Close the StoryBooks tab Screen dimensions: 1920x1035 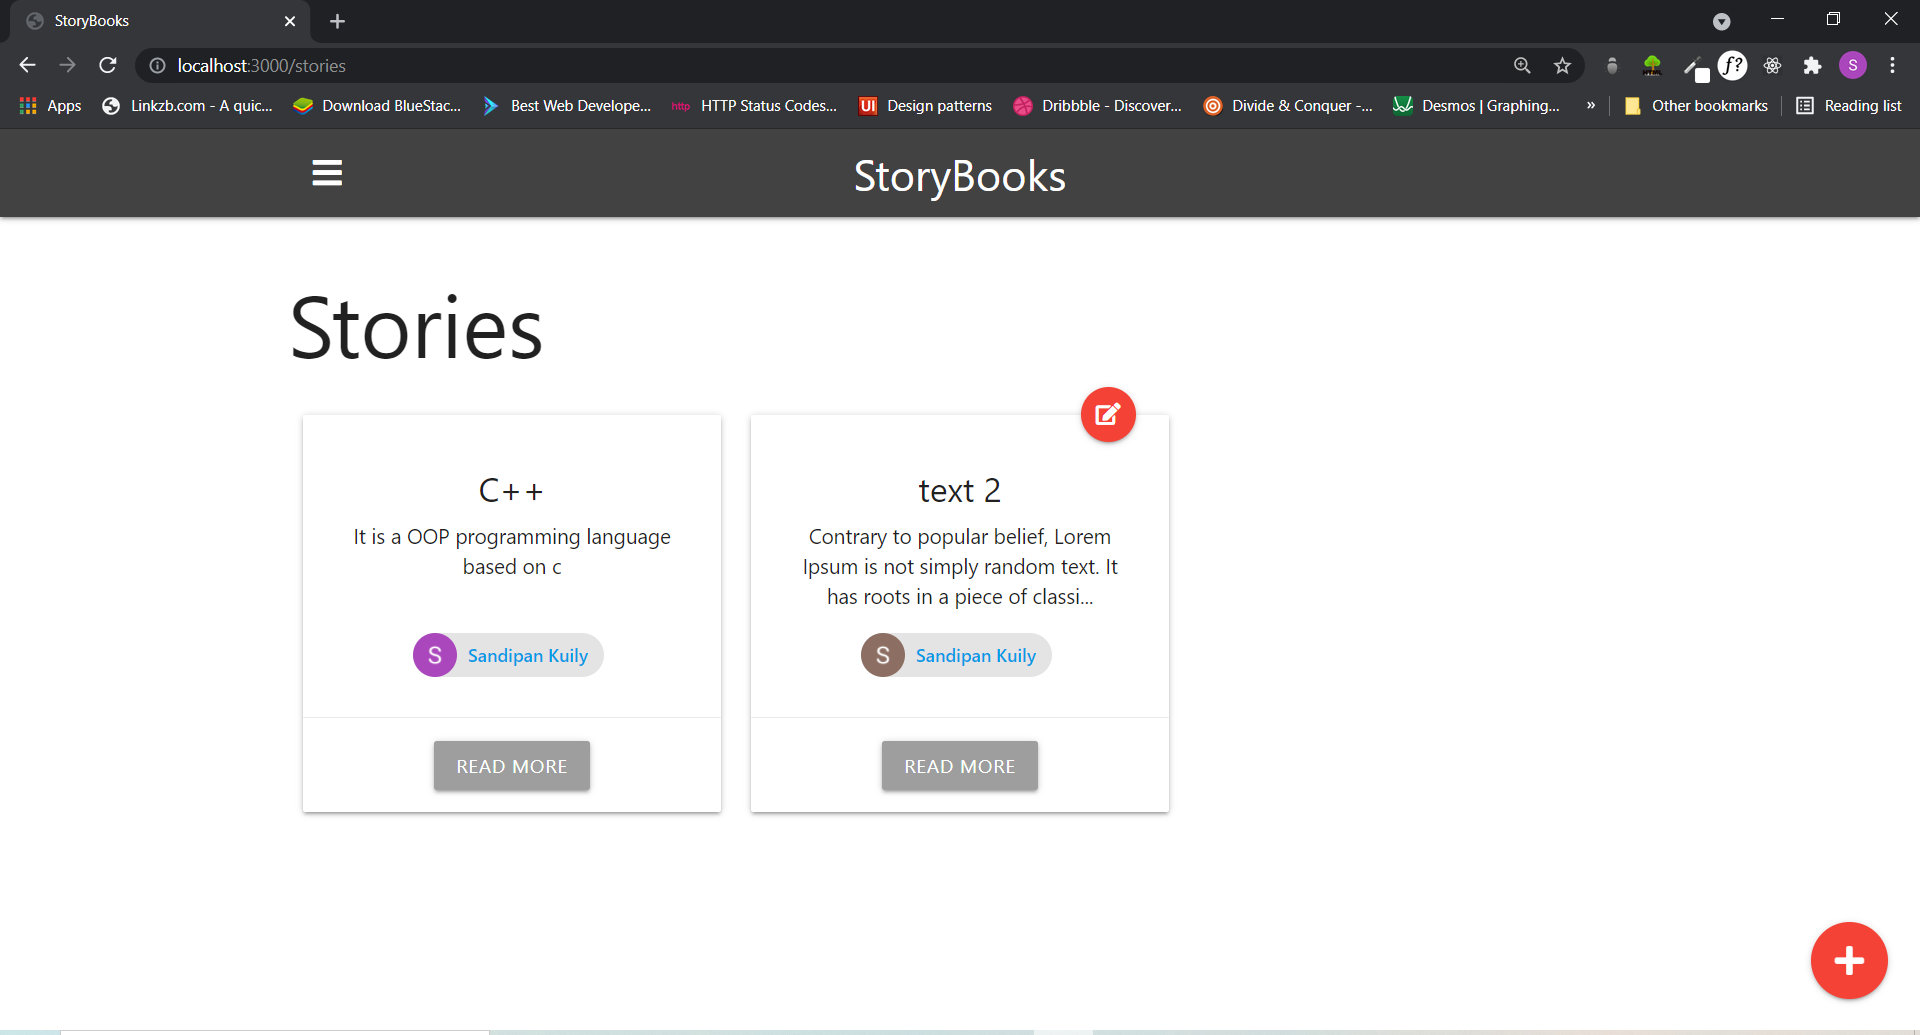click(290, 21)
